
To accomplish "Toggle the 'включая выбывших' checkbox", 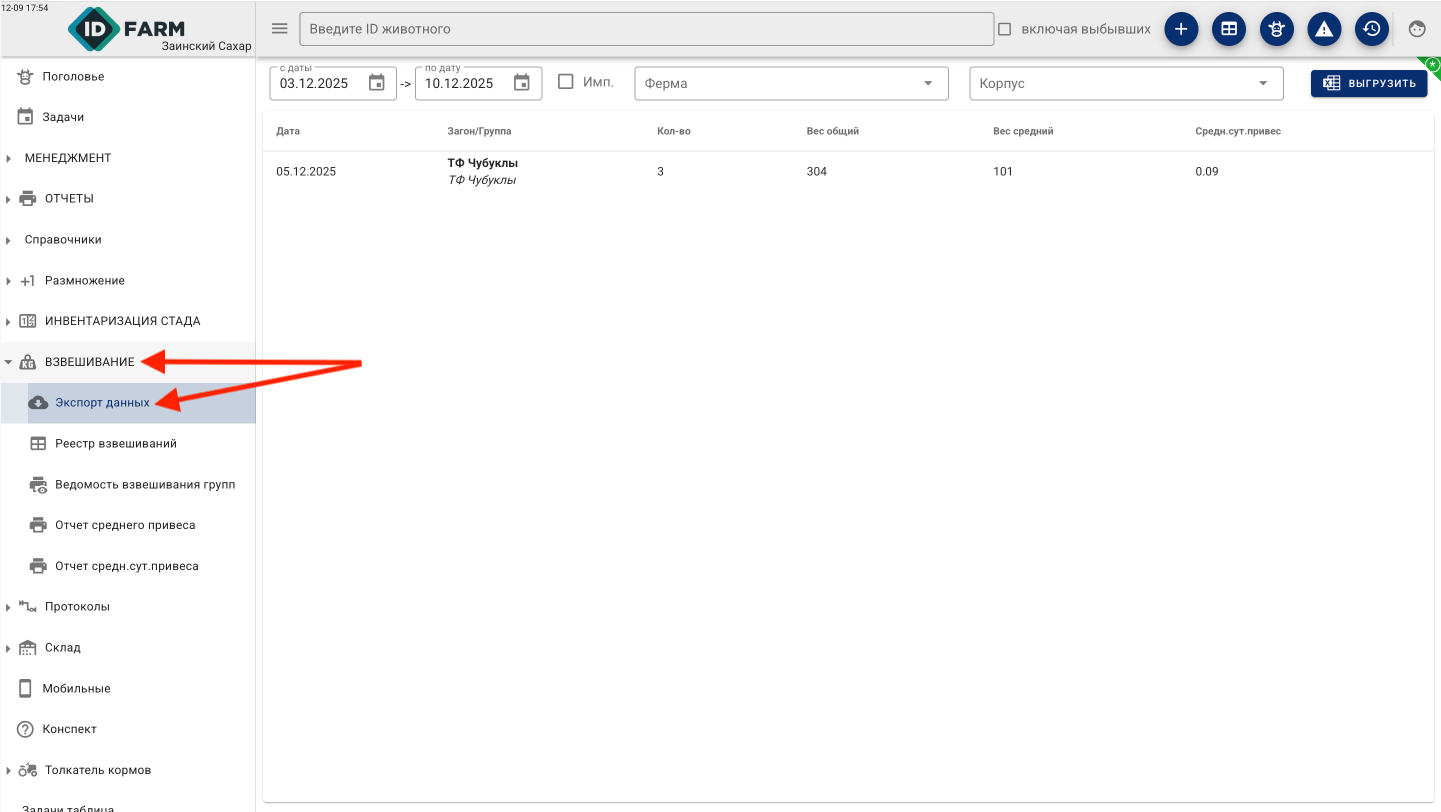I will click(x=1004, y=29).
